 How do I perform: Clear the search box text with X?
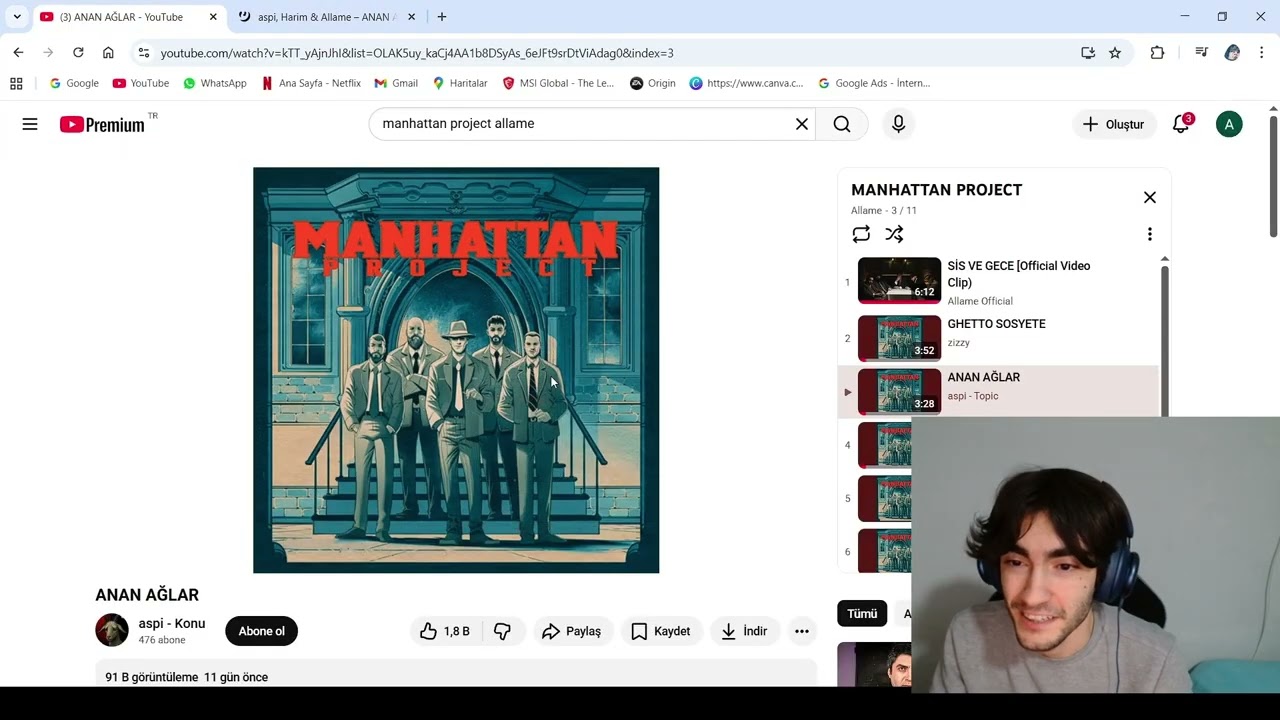[802, 124]
